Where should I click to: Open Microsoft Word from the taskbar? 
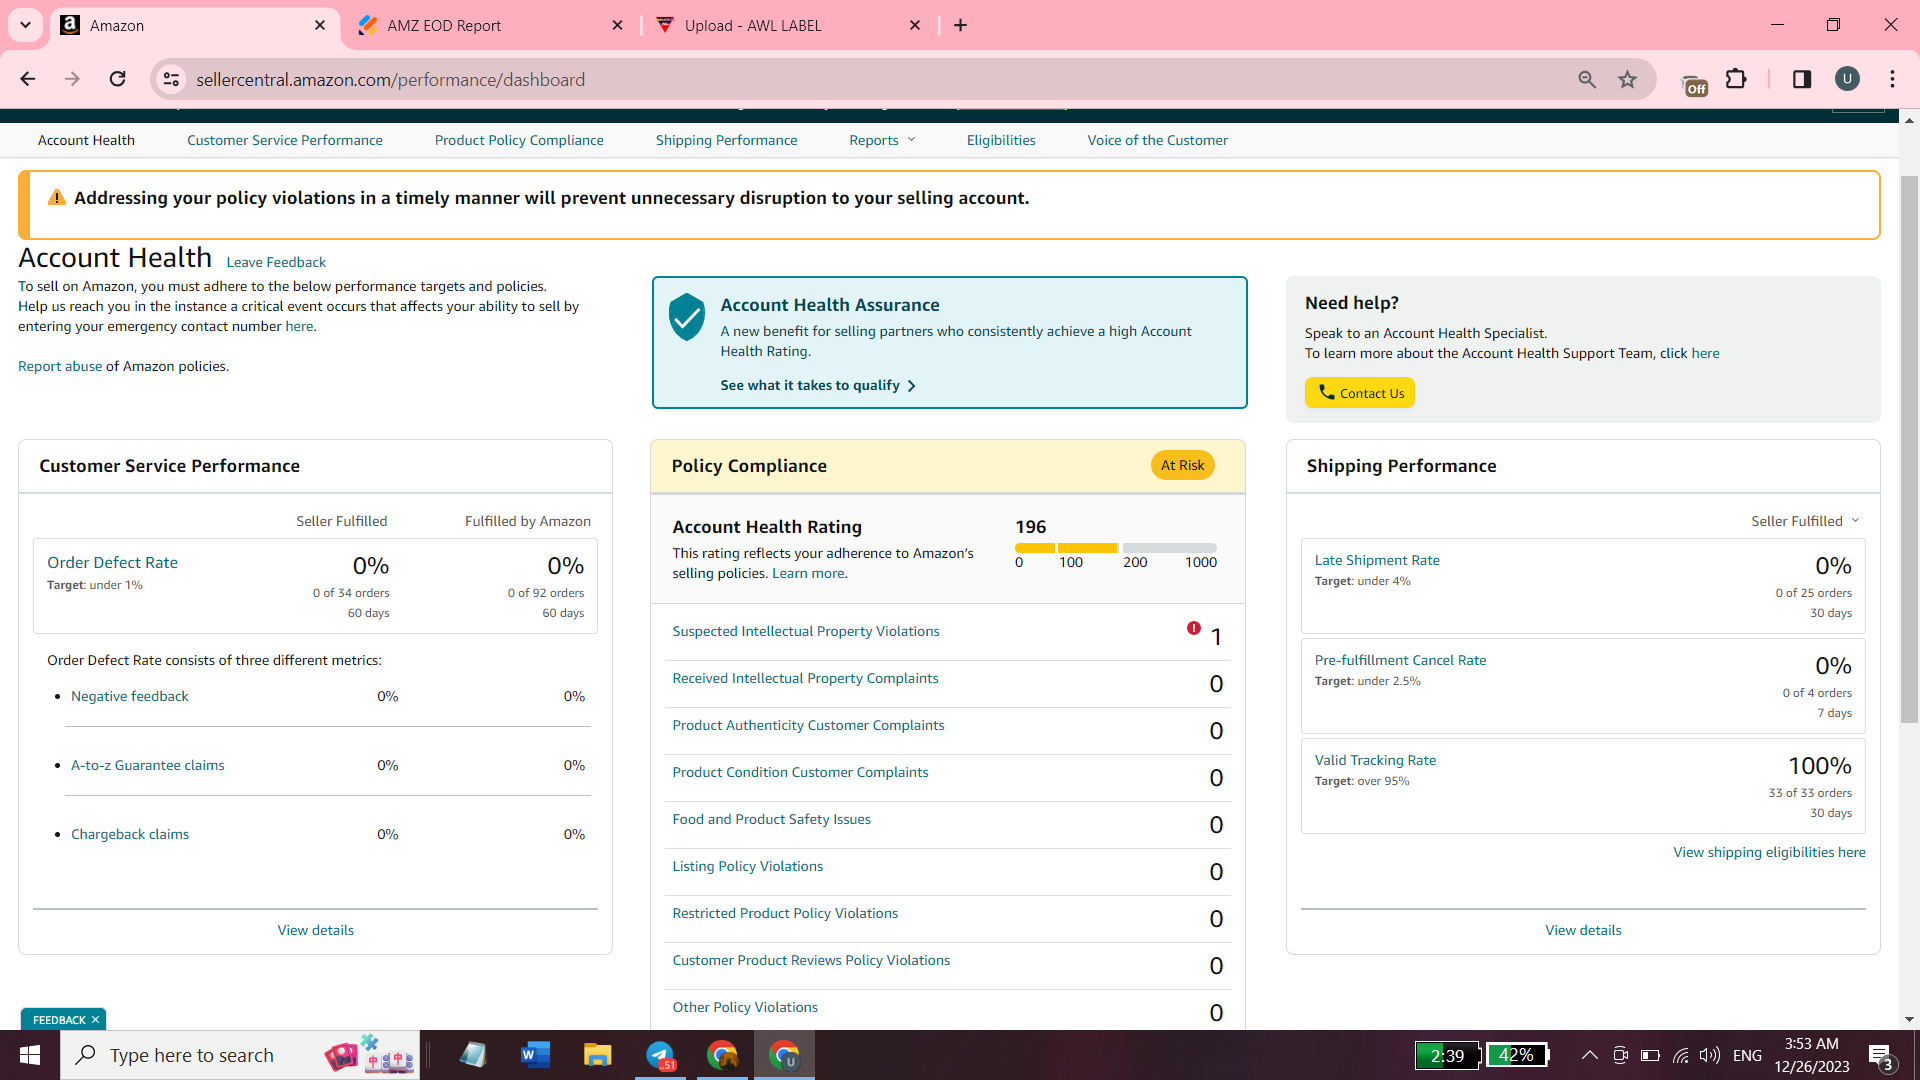coord(535,1055)
